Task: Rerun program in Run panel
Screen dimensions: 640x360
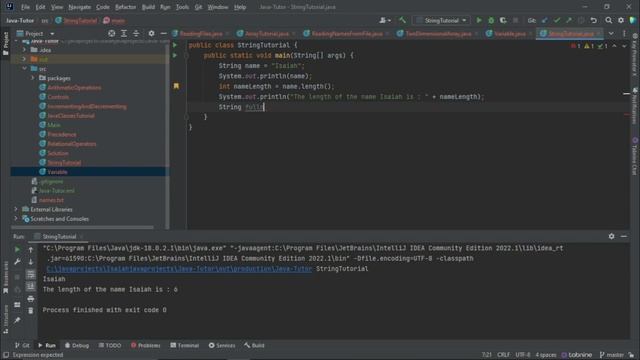Action: click(x=17, y=249)
